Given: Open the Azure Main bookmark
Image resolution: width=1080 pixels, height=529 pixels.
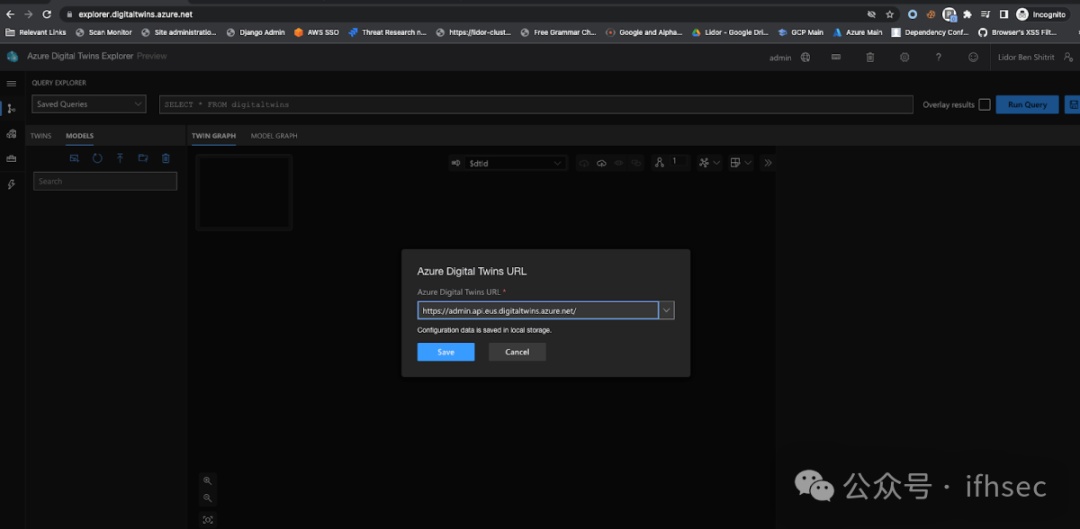Looking at the screenshot, I should pyautogui.click(x=858, y=32).
